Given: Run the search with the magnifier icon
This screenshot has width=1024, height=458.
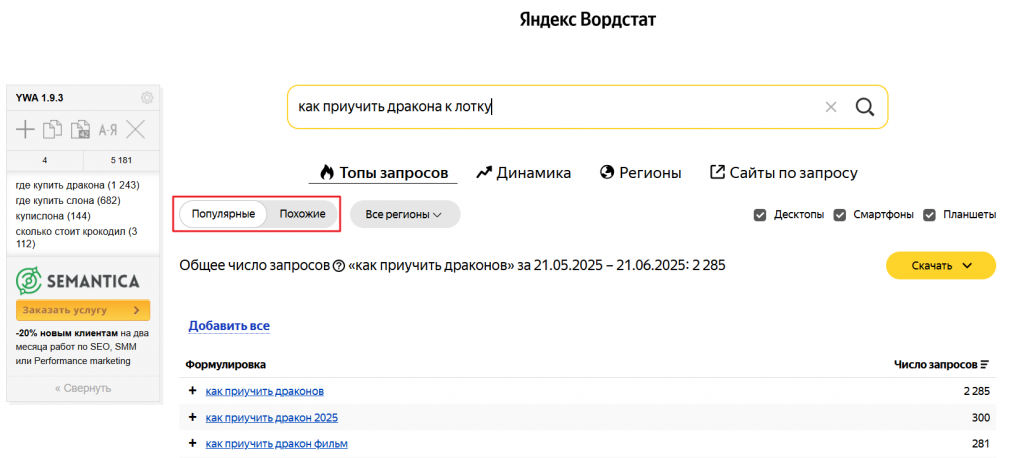Looking at the screenshot, I should [865, 107].
